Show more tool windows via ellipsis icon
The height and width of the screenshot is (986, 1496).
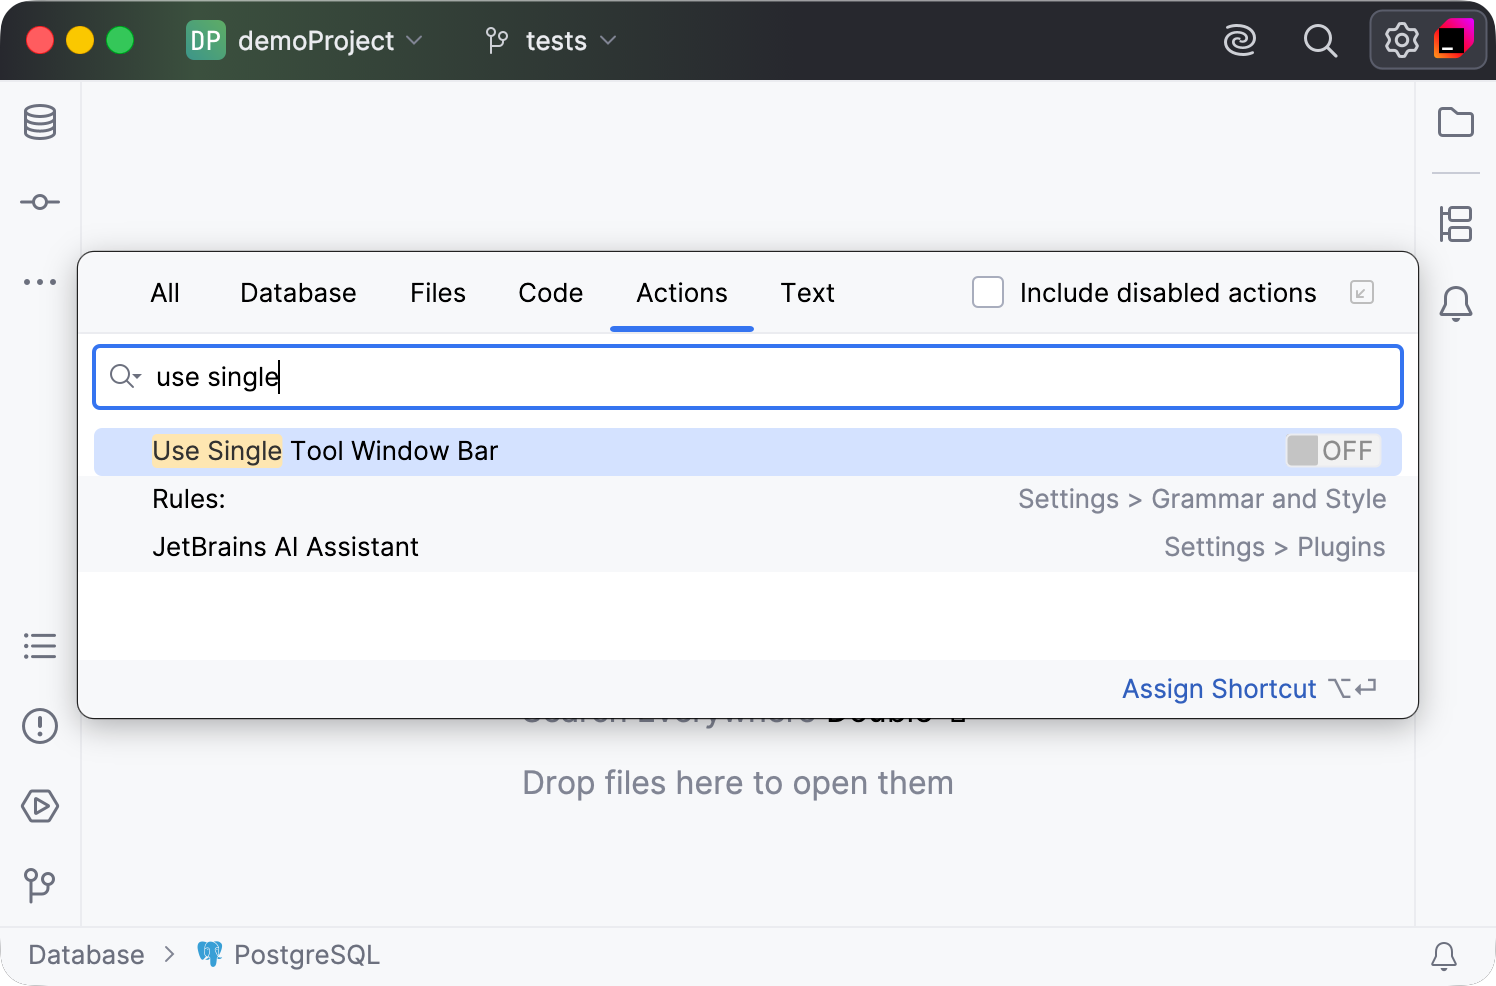tap(40, 282)
